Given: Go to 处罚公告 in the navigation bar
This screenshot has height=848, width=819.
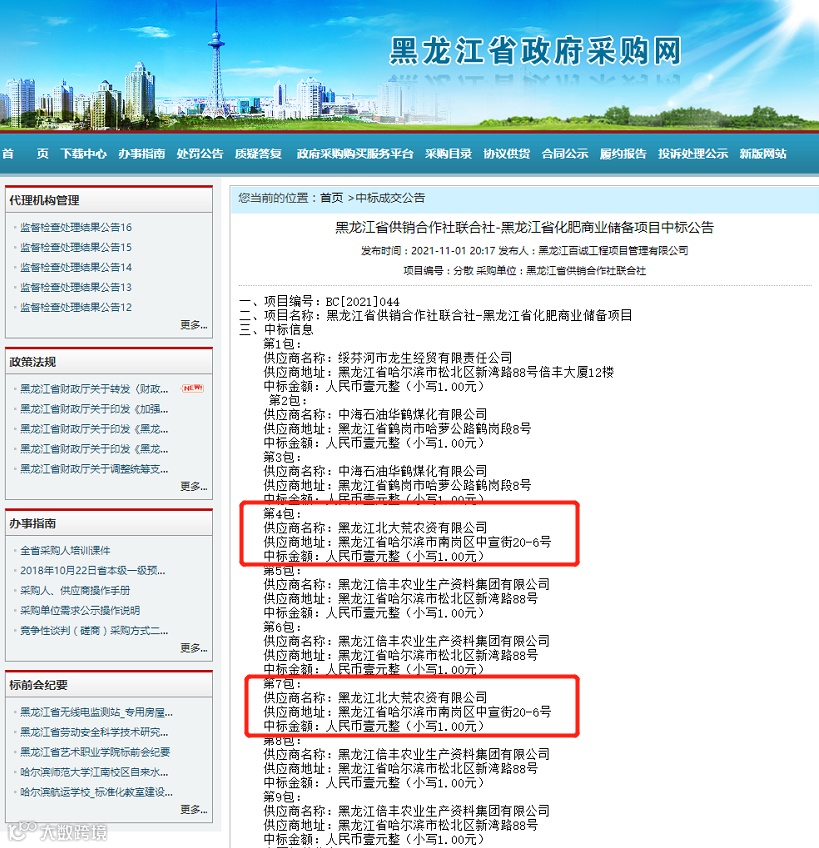Looking at the screenshot, I should click(200, 154).
